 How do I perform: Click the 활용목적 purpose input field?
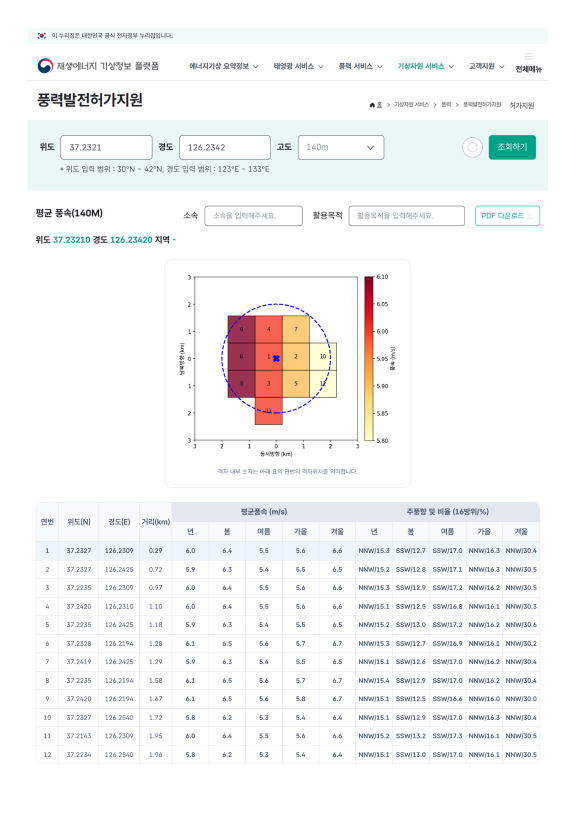pos(406,216)
